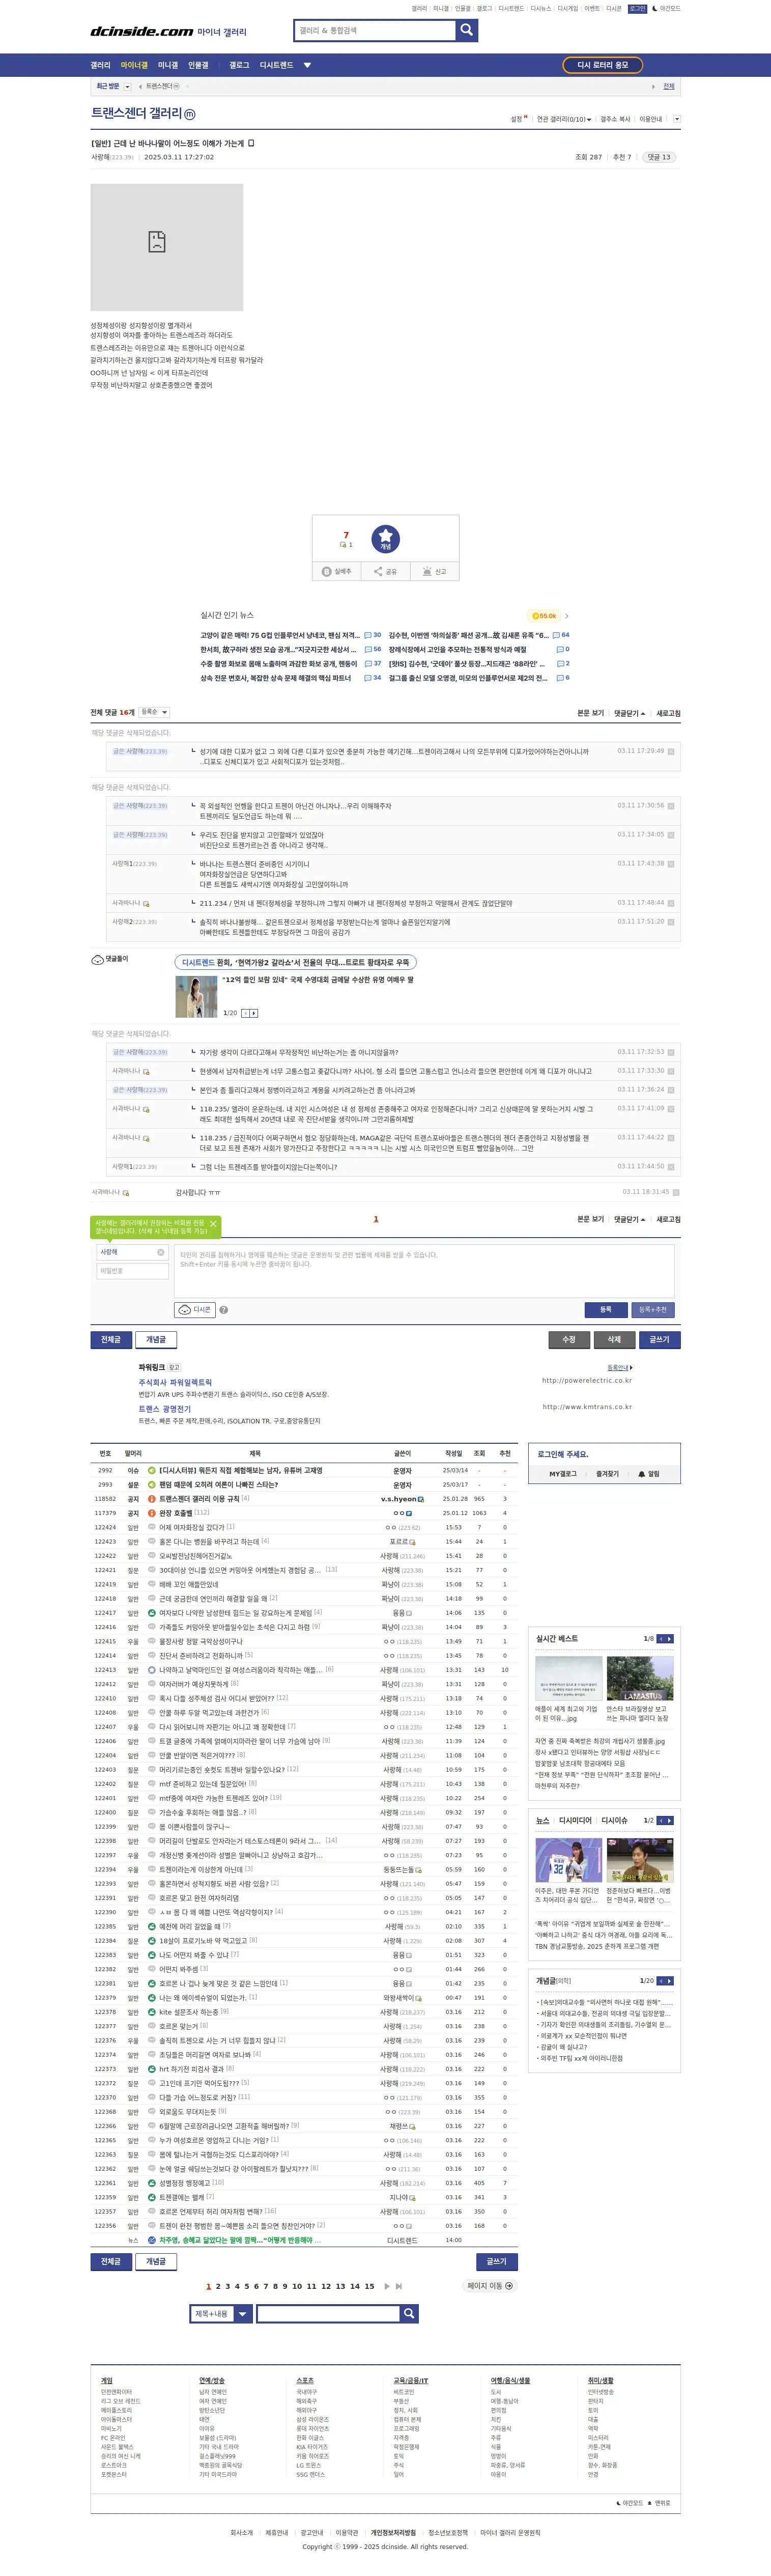Report the post via the 신고 button
The image size is (771, 2576).
point(434,571)
